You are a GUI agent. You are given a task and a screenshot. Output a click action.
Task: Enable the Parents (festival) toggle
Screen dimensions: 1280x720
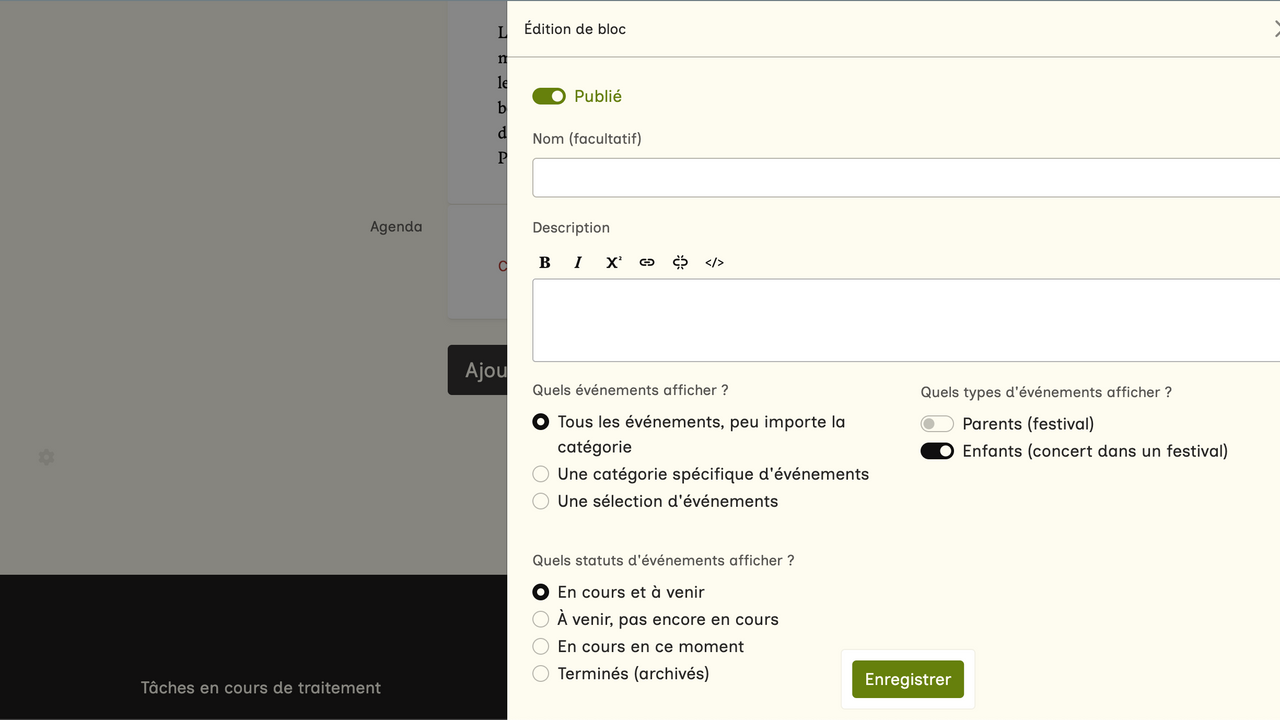[x=937, y=424]
